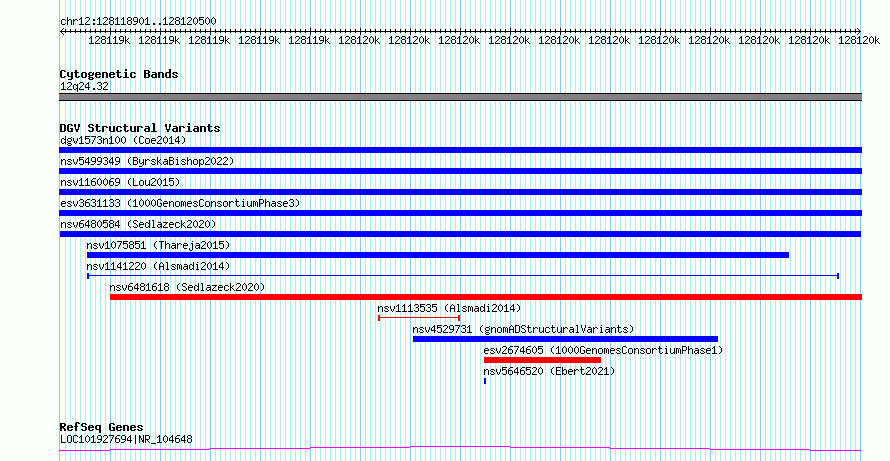Select the blue bar under dgv1573n100

pos(460,150)
